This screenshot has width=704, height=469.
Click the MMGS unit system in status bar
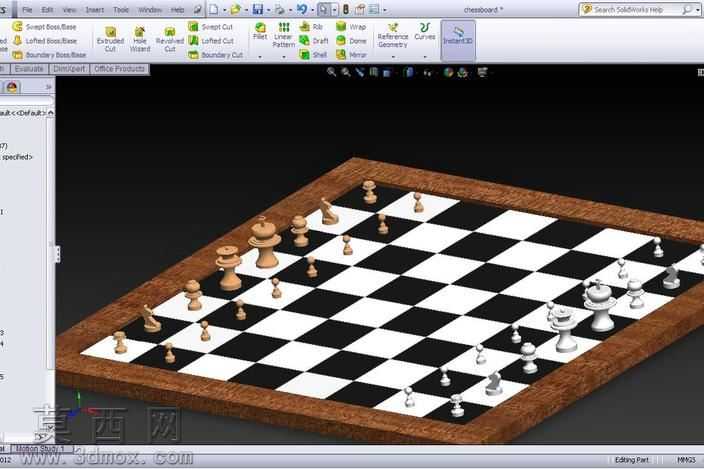click(686, 460)
